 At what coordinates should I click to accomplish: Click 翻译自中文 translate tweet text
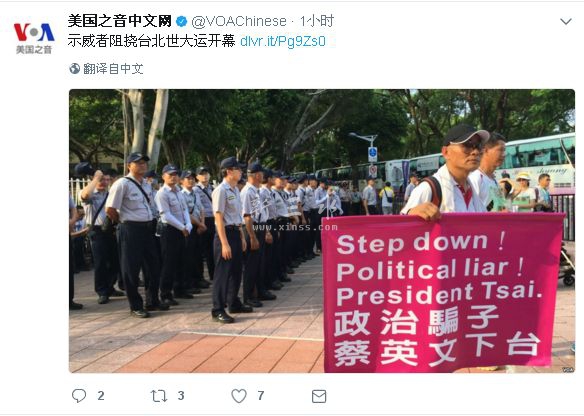click(113, 69)
